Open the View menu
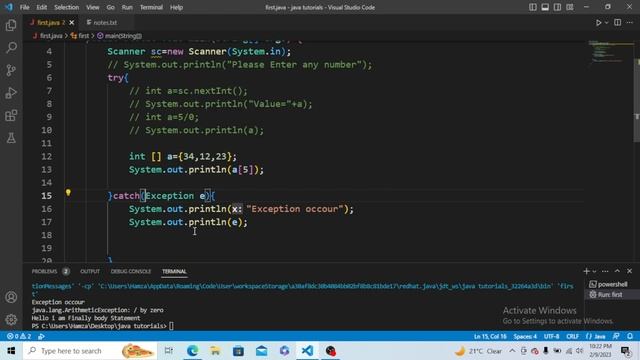 [x=93, y=7]
